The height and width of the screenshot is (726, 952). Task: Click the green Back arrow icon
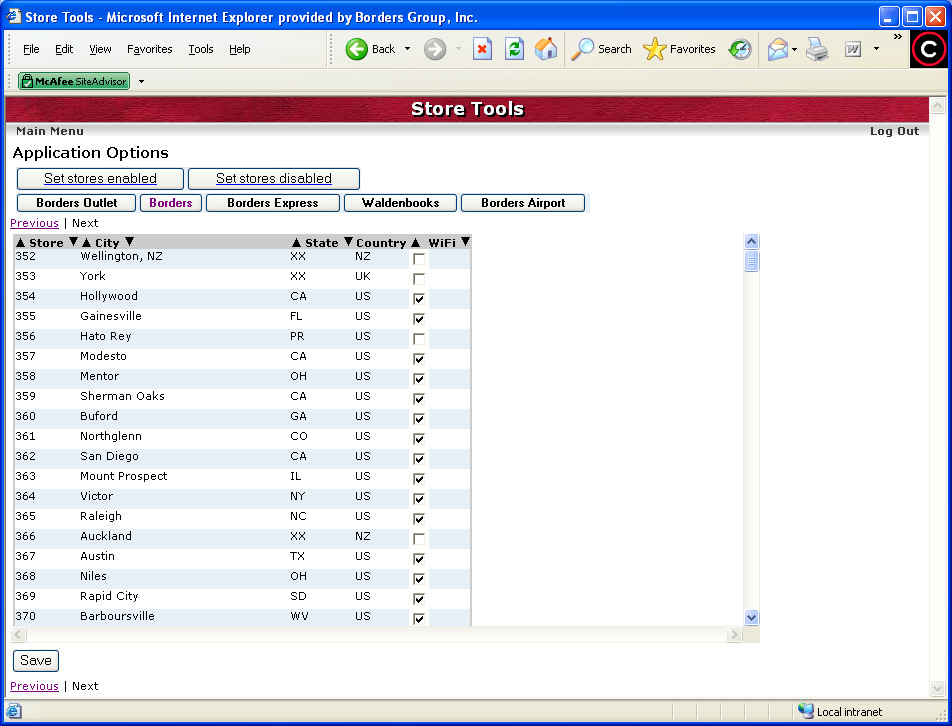[357, 49]
